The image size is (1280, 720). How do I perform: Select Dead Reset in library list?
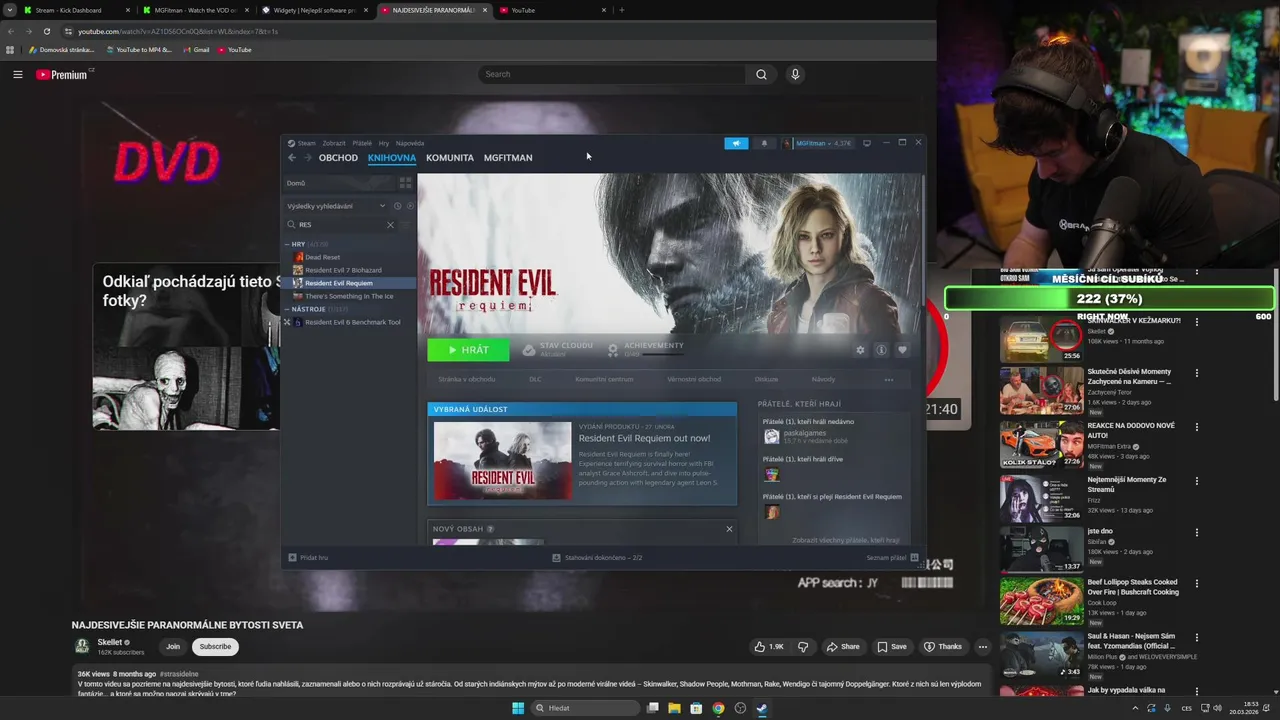322,257
